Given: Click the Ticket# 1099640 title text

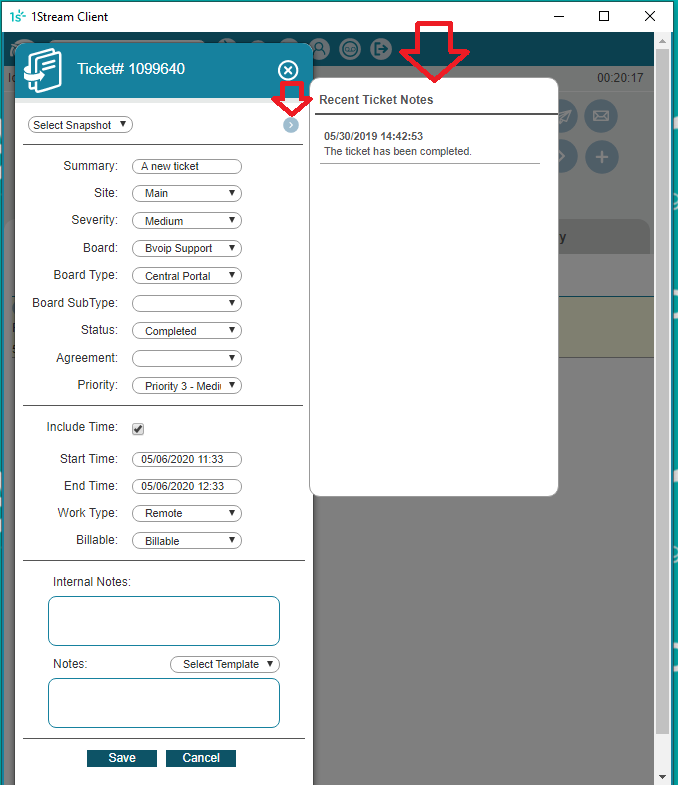Looking at the screenshot, I should click(x=131, y=69).
